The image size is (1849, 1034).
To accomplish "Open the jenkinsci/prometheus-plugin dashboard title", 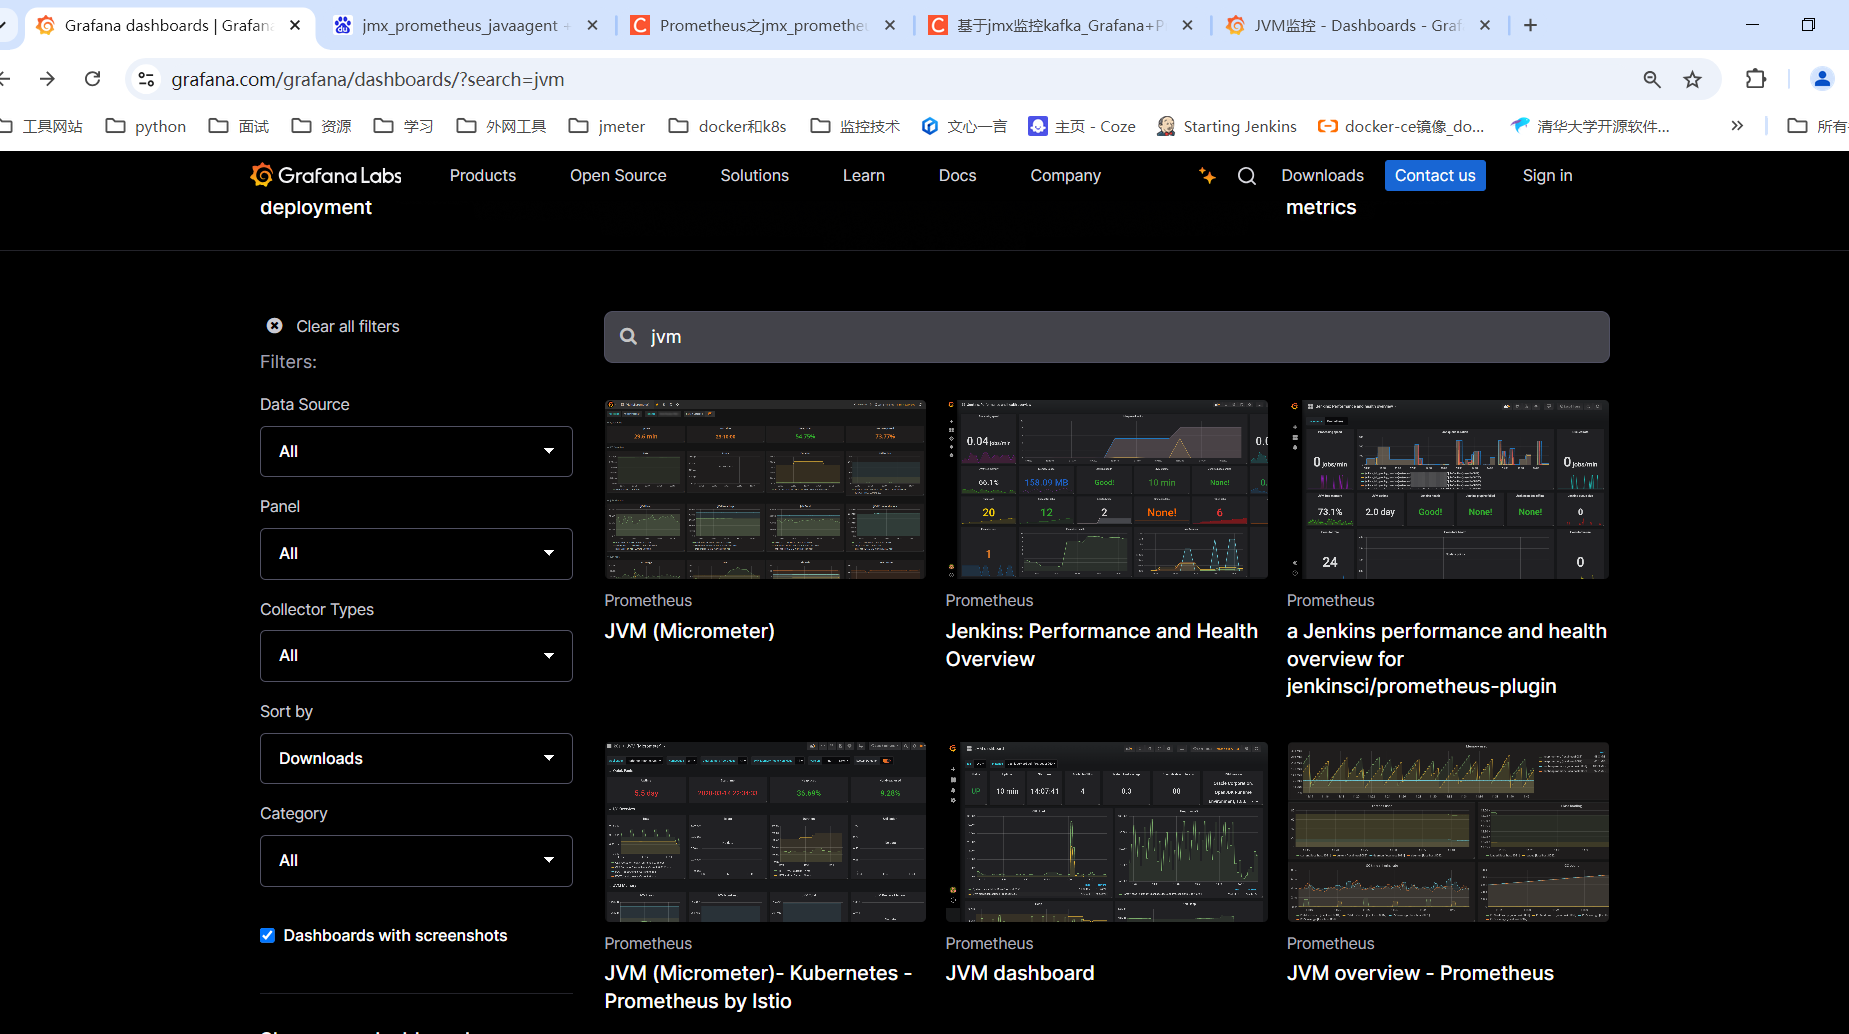I will [1447, 659].
